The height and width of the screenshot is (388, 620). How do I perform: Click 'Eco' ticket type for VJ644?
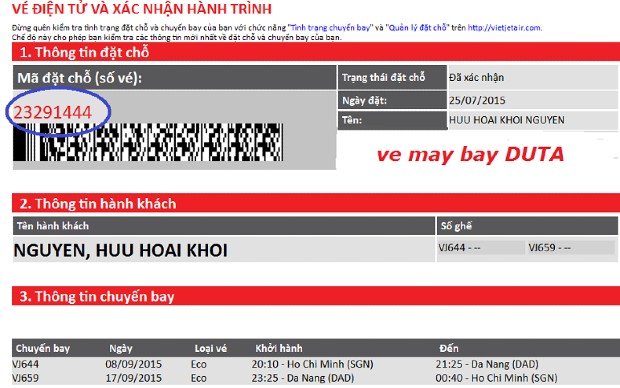pos(198,364)
